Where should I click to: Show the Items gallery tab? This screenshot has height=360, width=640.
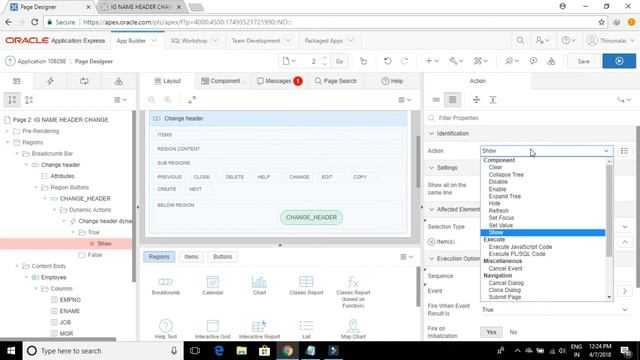[x=191, y=257]
